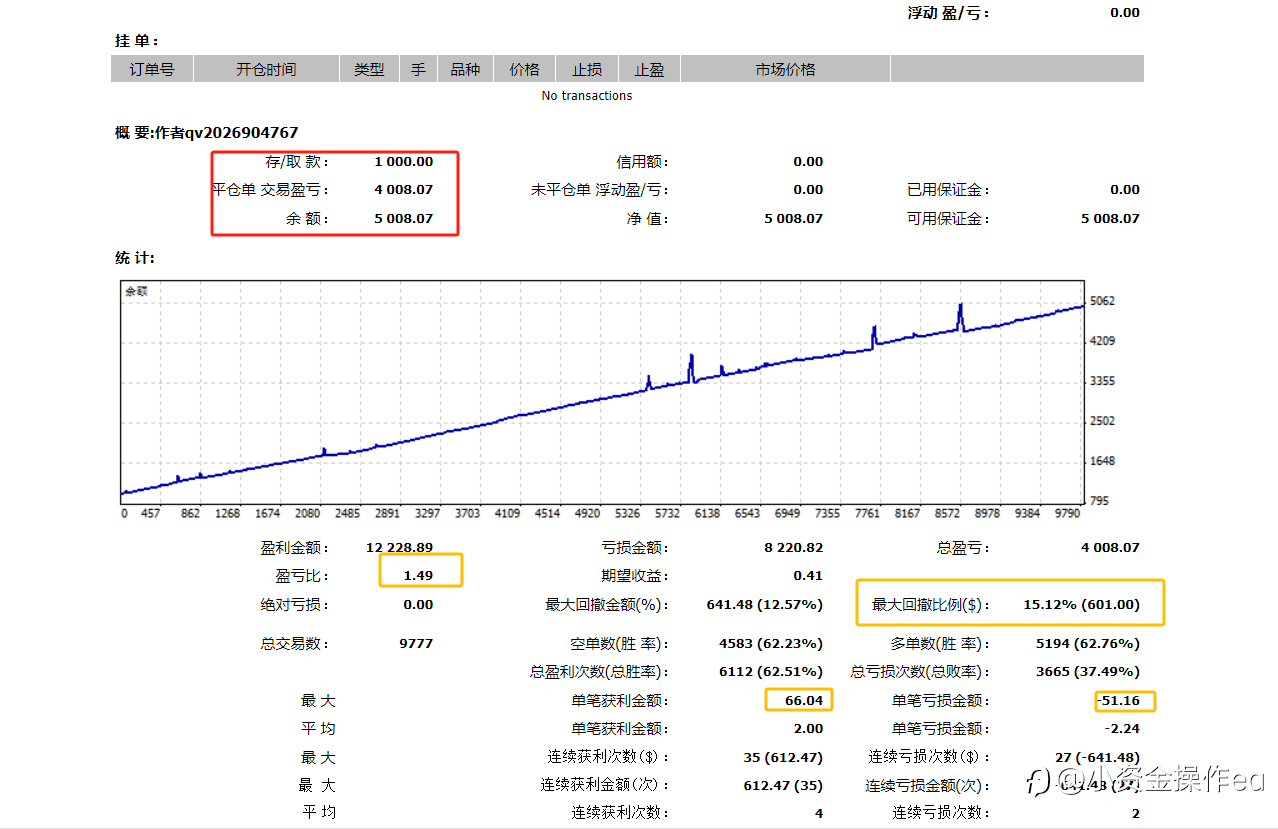1278x829 pixels.
Task: Click the 存/取 款 value 1 000.00
Action: pos(404,162)
